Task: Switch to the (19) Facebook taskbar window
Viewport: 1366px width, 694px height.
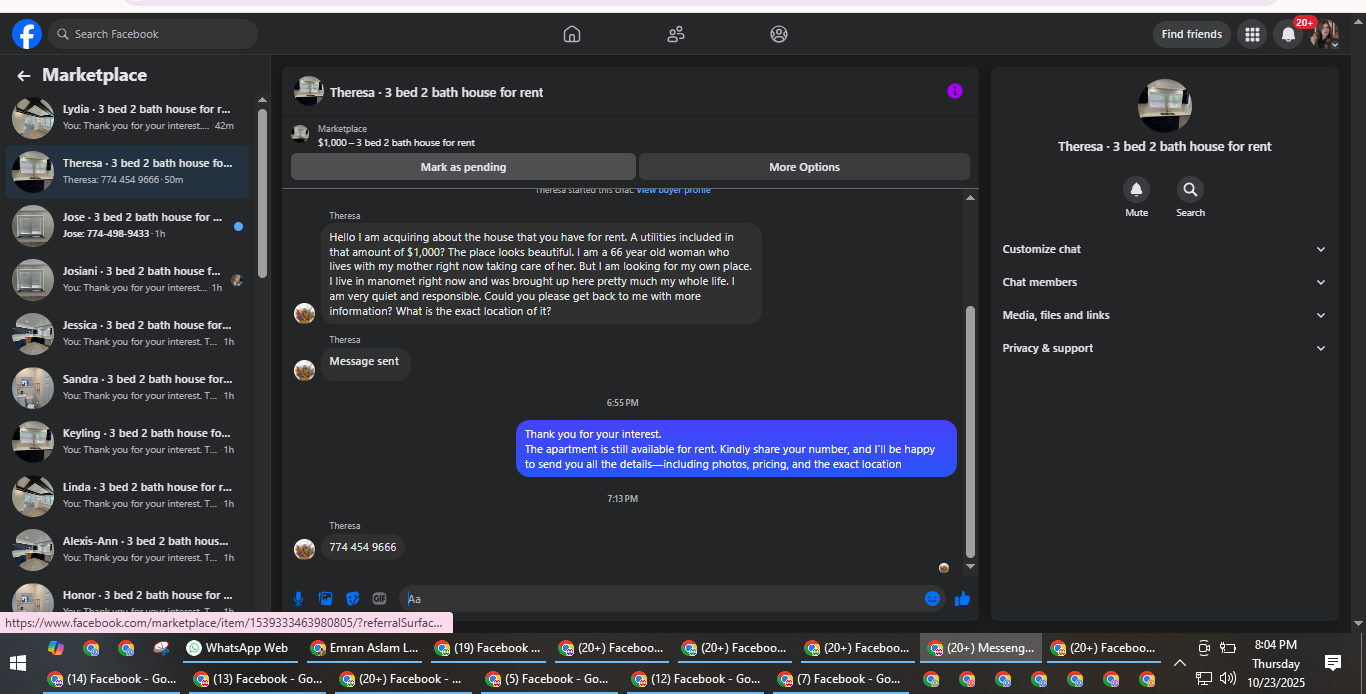Action: coord(488,648)
